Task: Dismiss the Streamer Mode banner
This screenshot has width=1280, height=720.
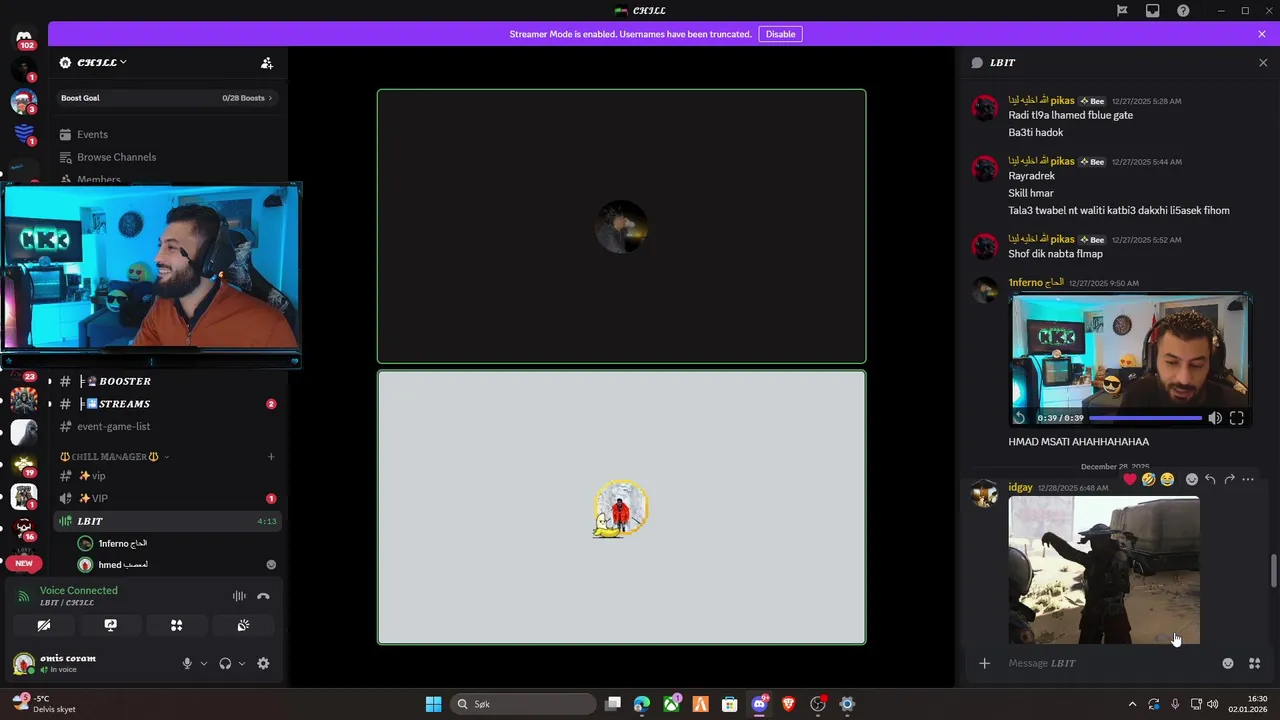Action: pyautogui.click(x=1262, y=34)
